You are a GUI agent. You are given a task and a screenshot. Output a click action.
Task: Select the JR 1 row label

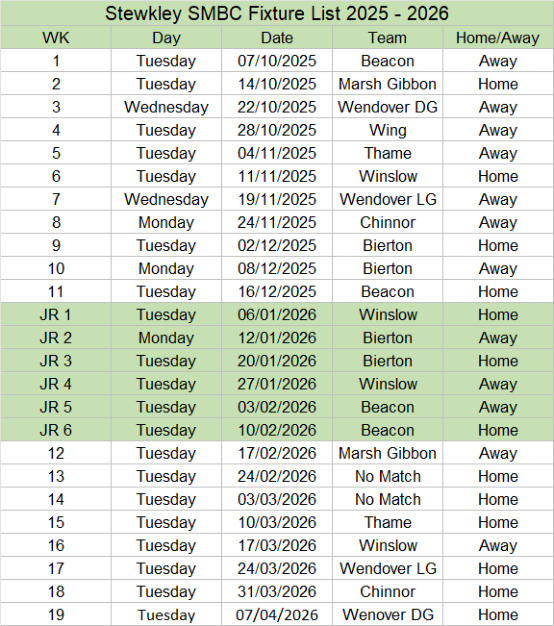56,315
